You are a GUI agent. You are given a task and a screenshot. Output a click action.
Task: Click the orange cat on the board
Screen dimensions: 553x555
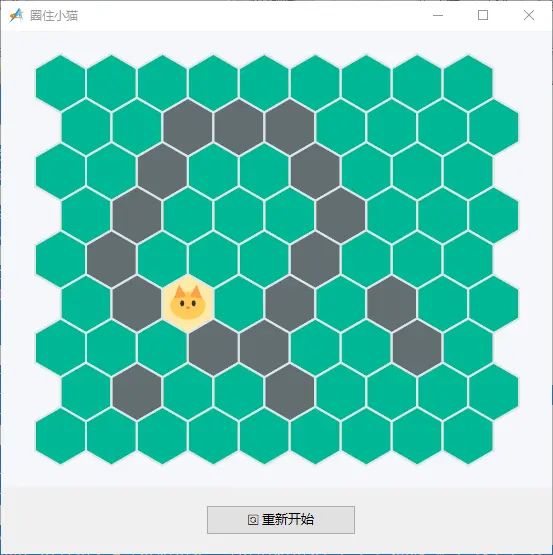coord(188,304)
